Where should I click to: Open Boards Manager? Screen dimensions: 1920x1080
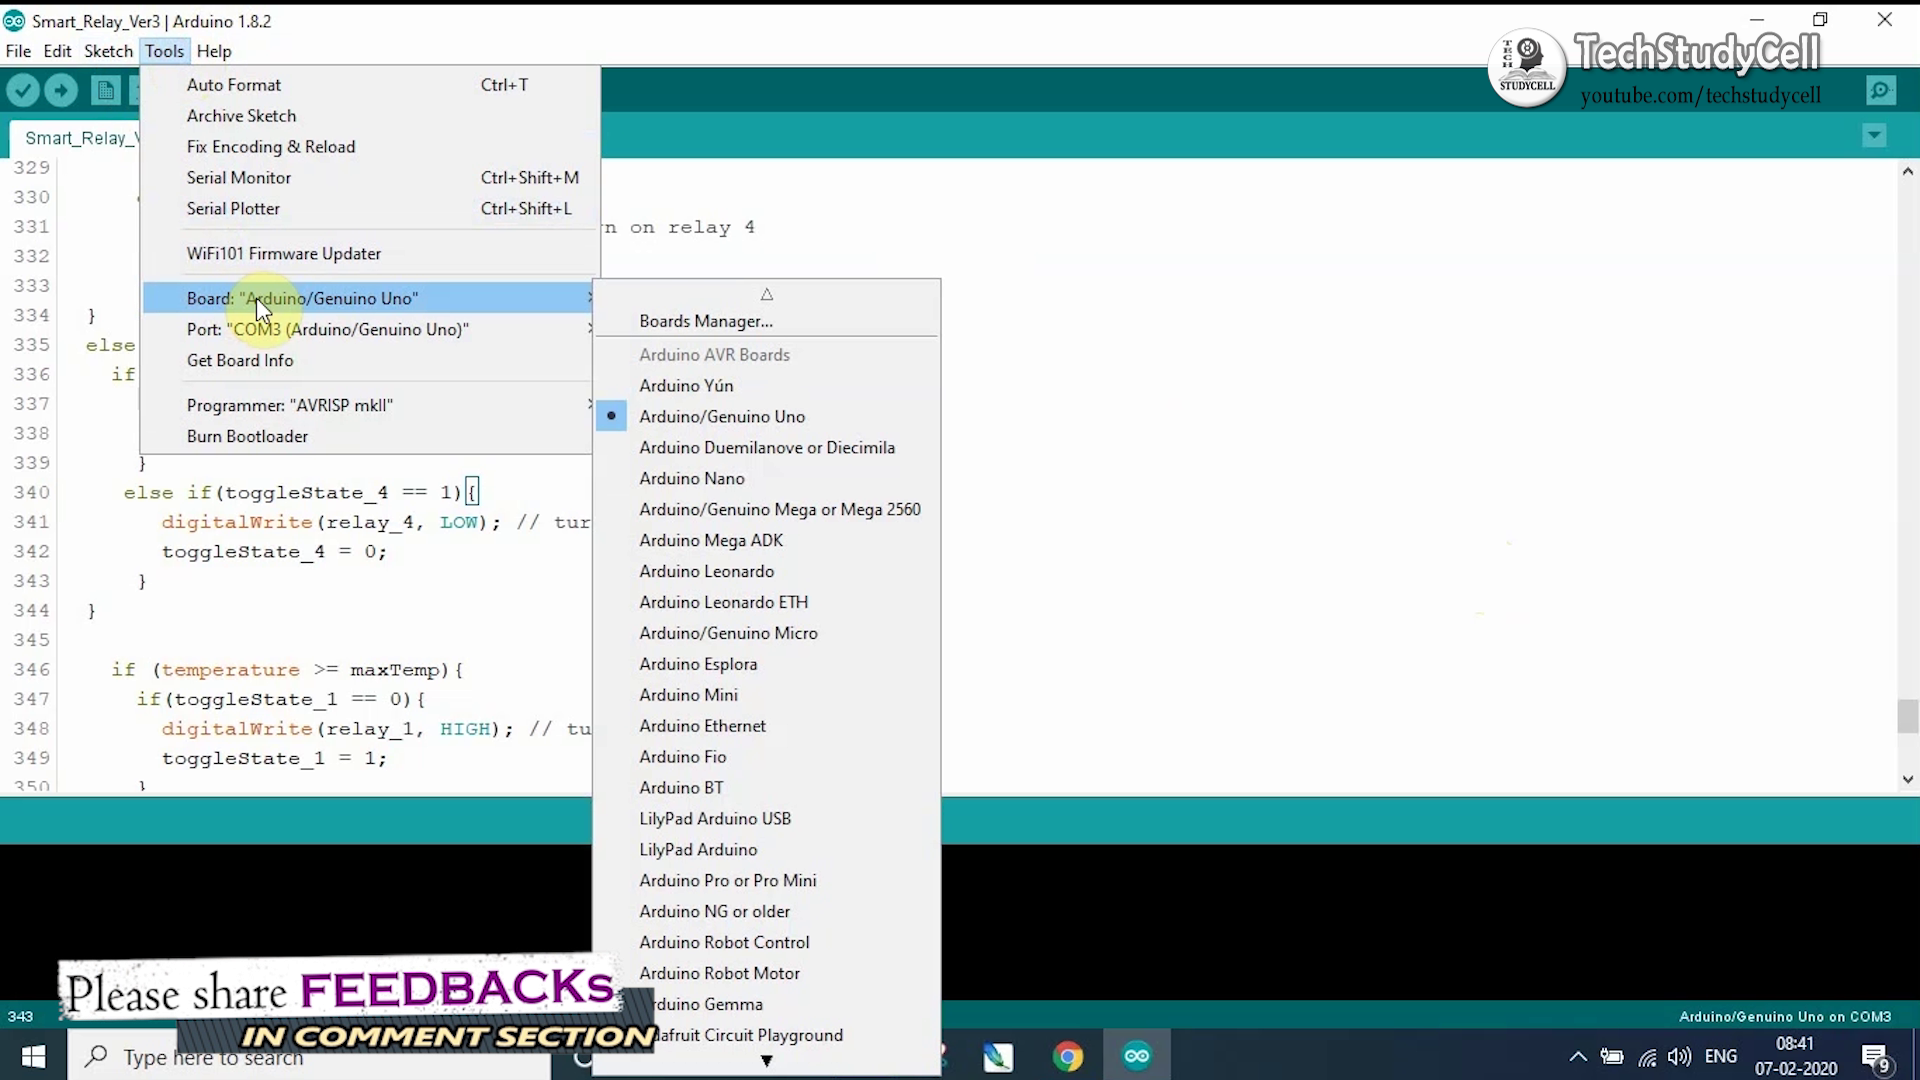705,321
